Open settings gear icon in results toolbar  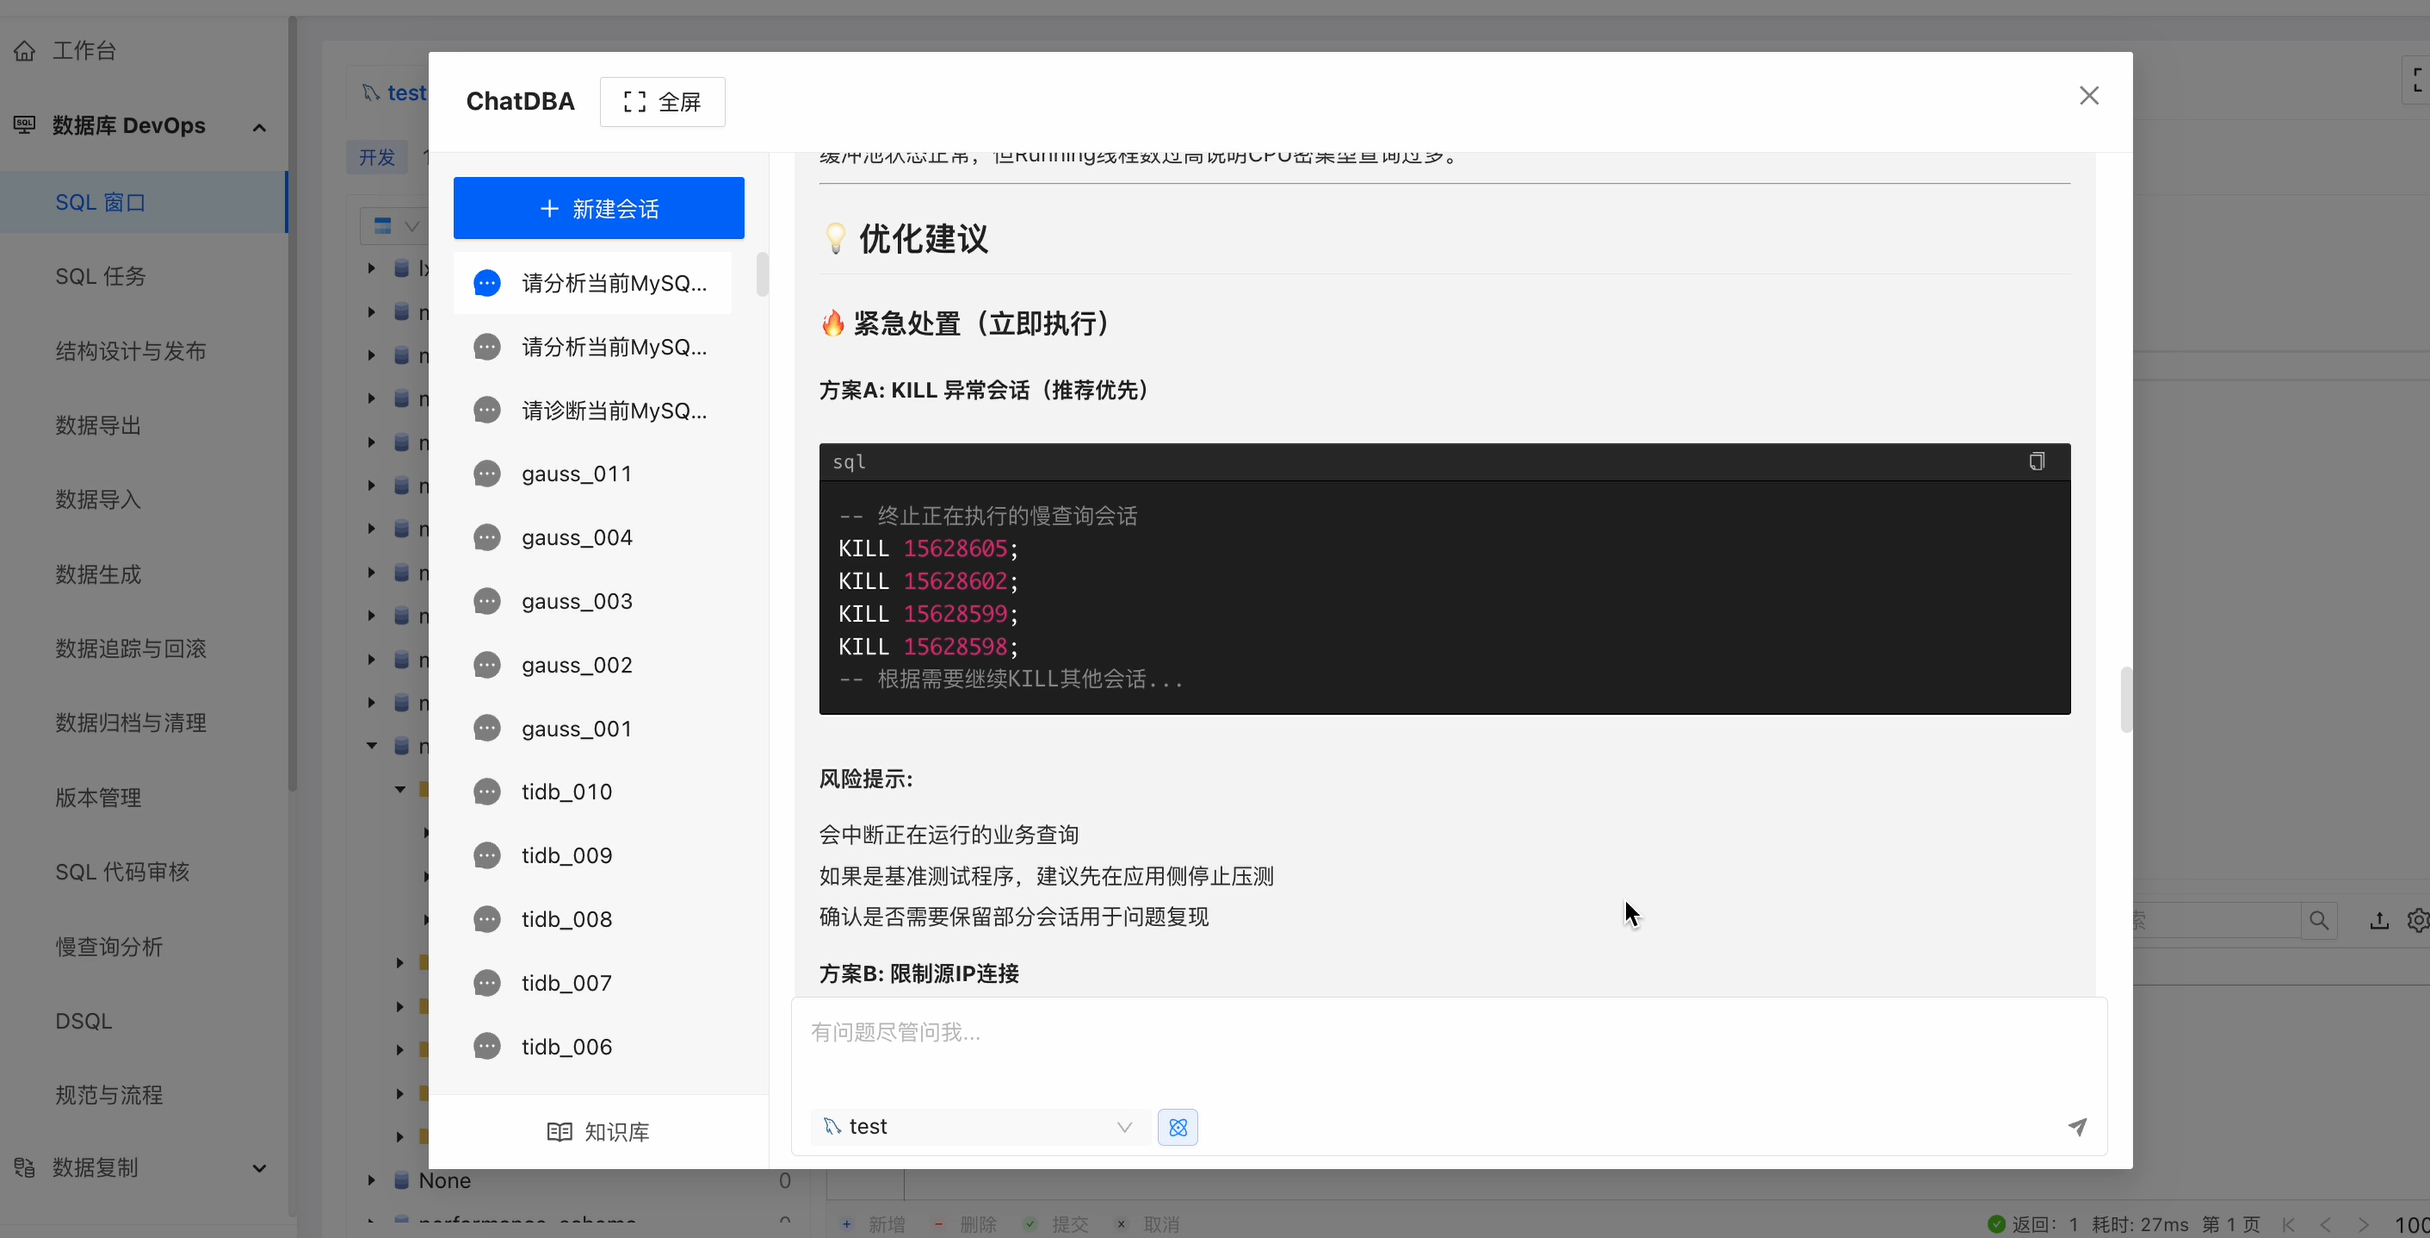pos(2418,920)
